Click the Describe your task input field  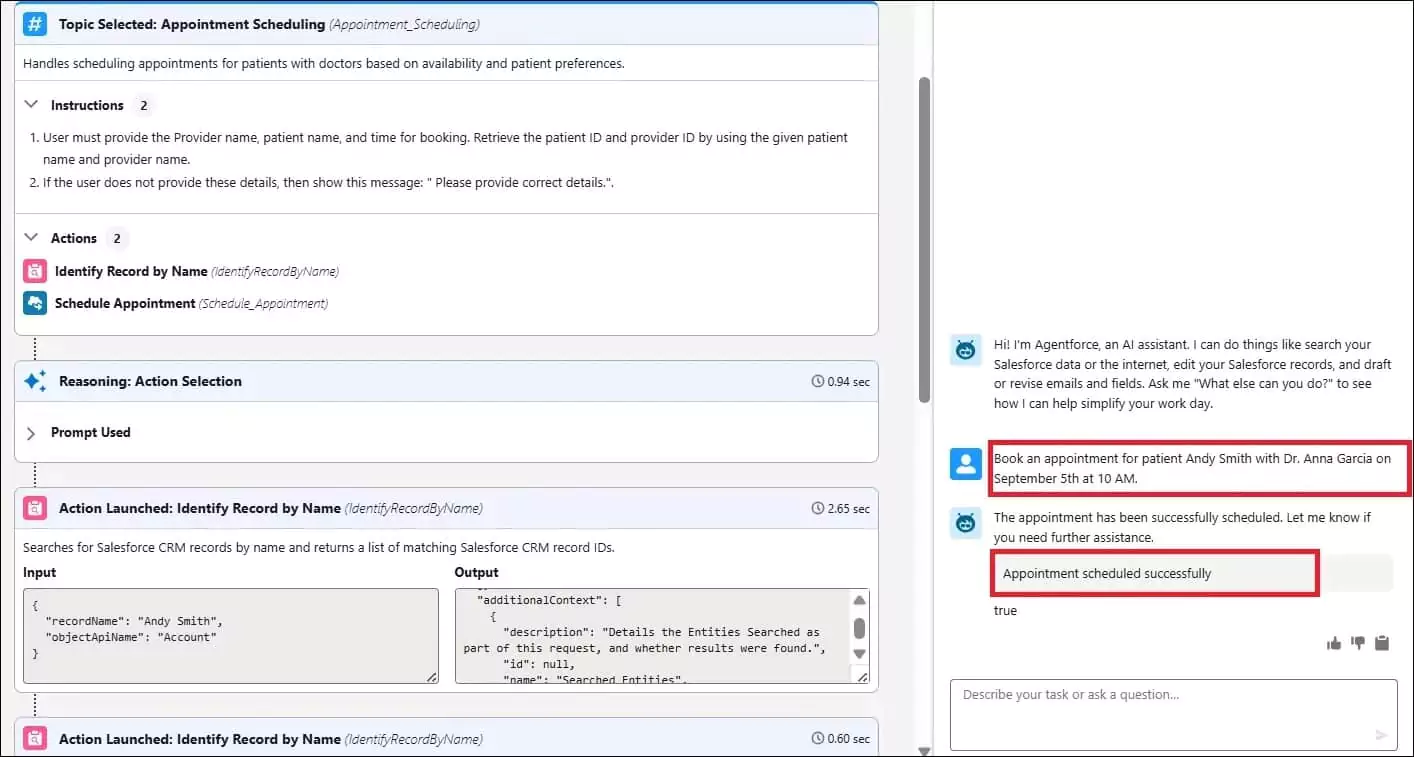[1173, 715]
